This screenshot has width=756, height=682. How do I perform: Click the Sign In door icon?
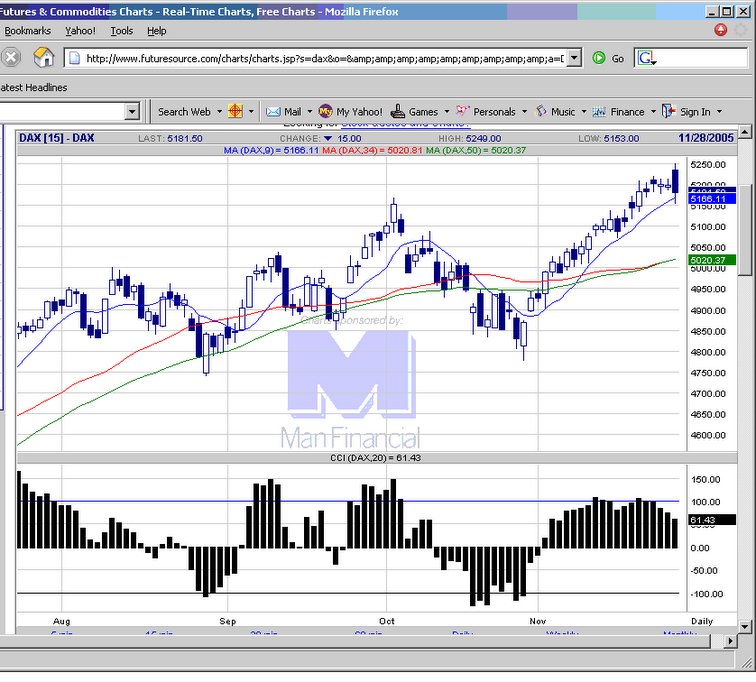click(x=669, y=111)
